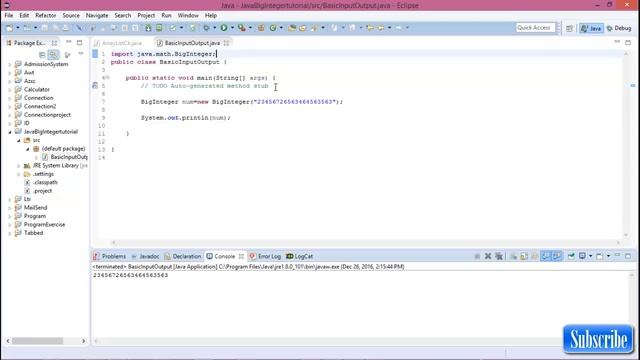Click the Subscribe button
Screen dimensions: 640x360
pyautogui.click(x=598, y=339)
